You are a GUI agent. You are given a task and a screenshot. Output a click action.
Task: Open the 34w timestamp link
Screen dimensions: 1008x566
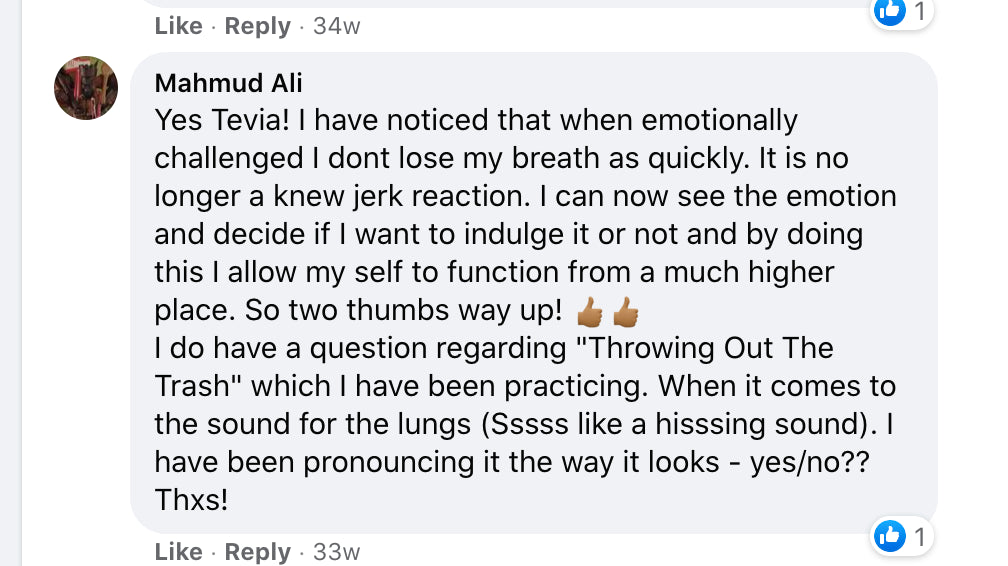(336, 26)
